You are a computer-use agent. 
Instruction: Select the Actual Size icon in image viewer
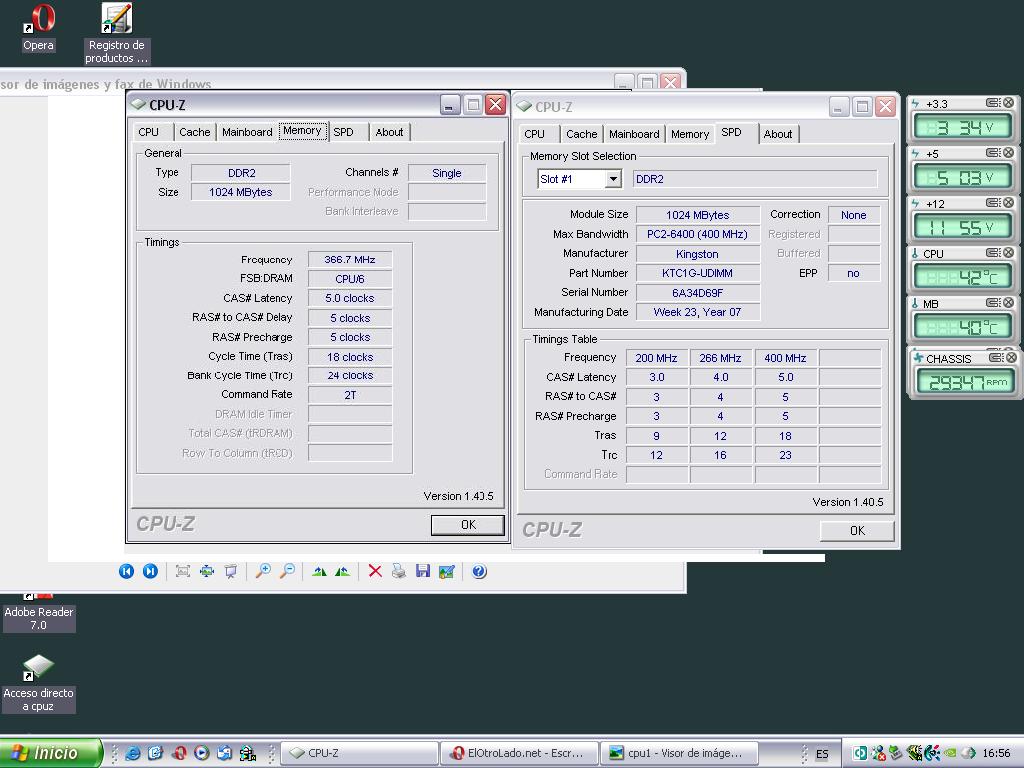207,571
